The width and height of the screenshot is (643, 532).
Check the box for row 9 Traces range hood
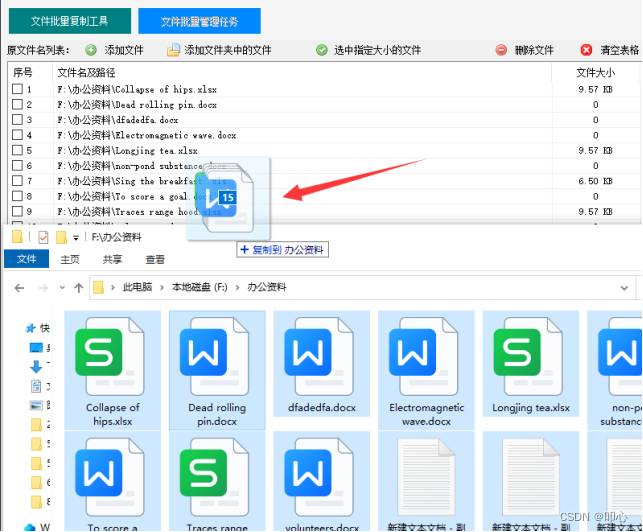17,211
